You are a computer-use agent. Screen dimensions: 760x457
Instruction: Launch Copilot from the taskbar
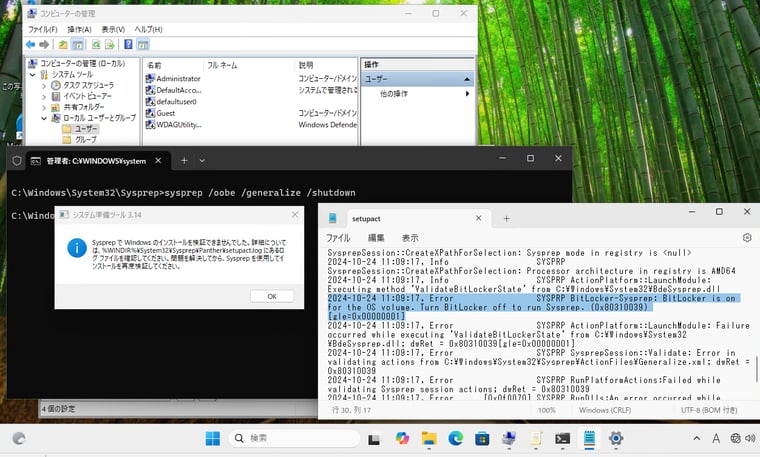[x=402, y=439]
